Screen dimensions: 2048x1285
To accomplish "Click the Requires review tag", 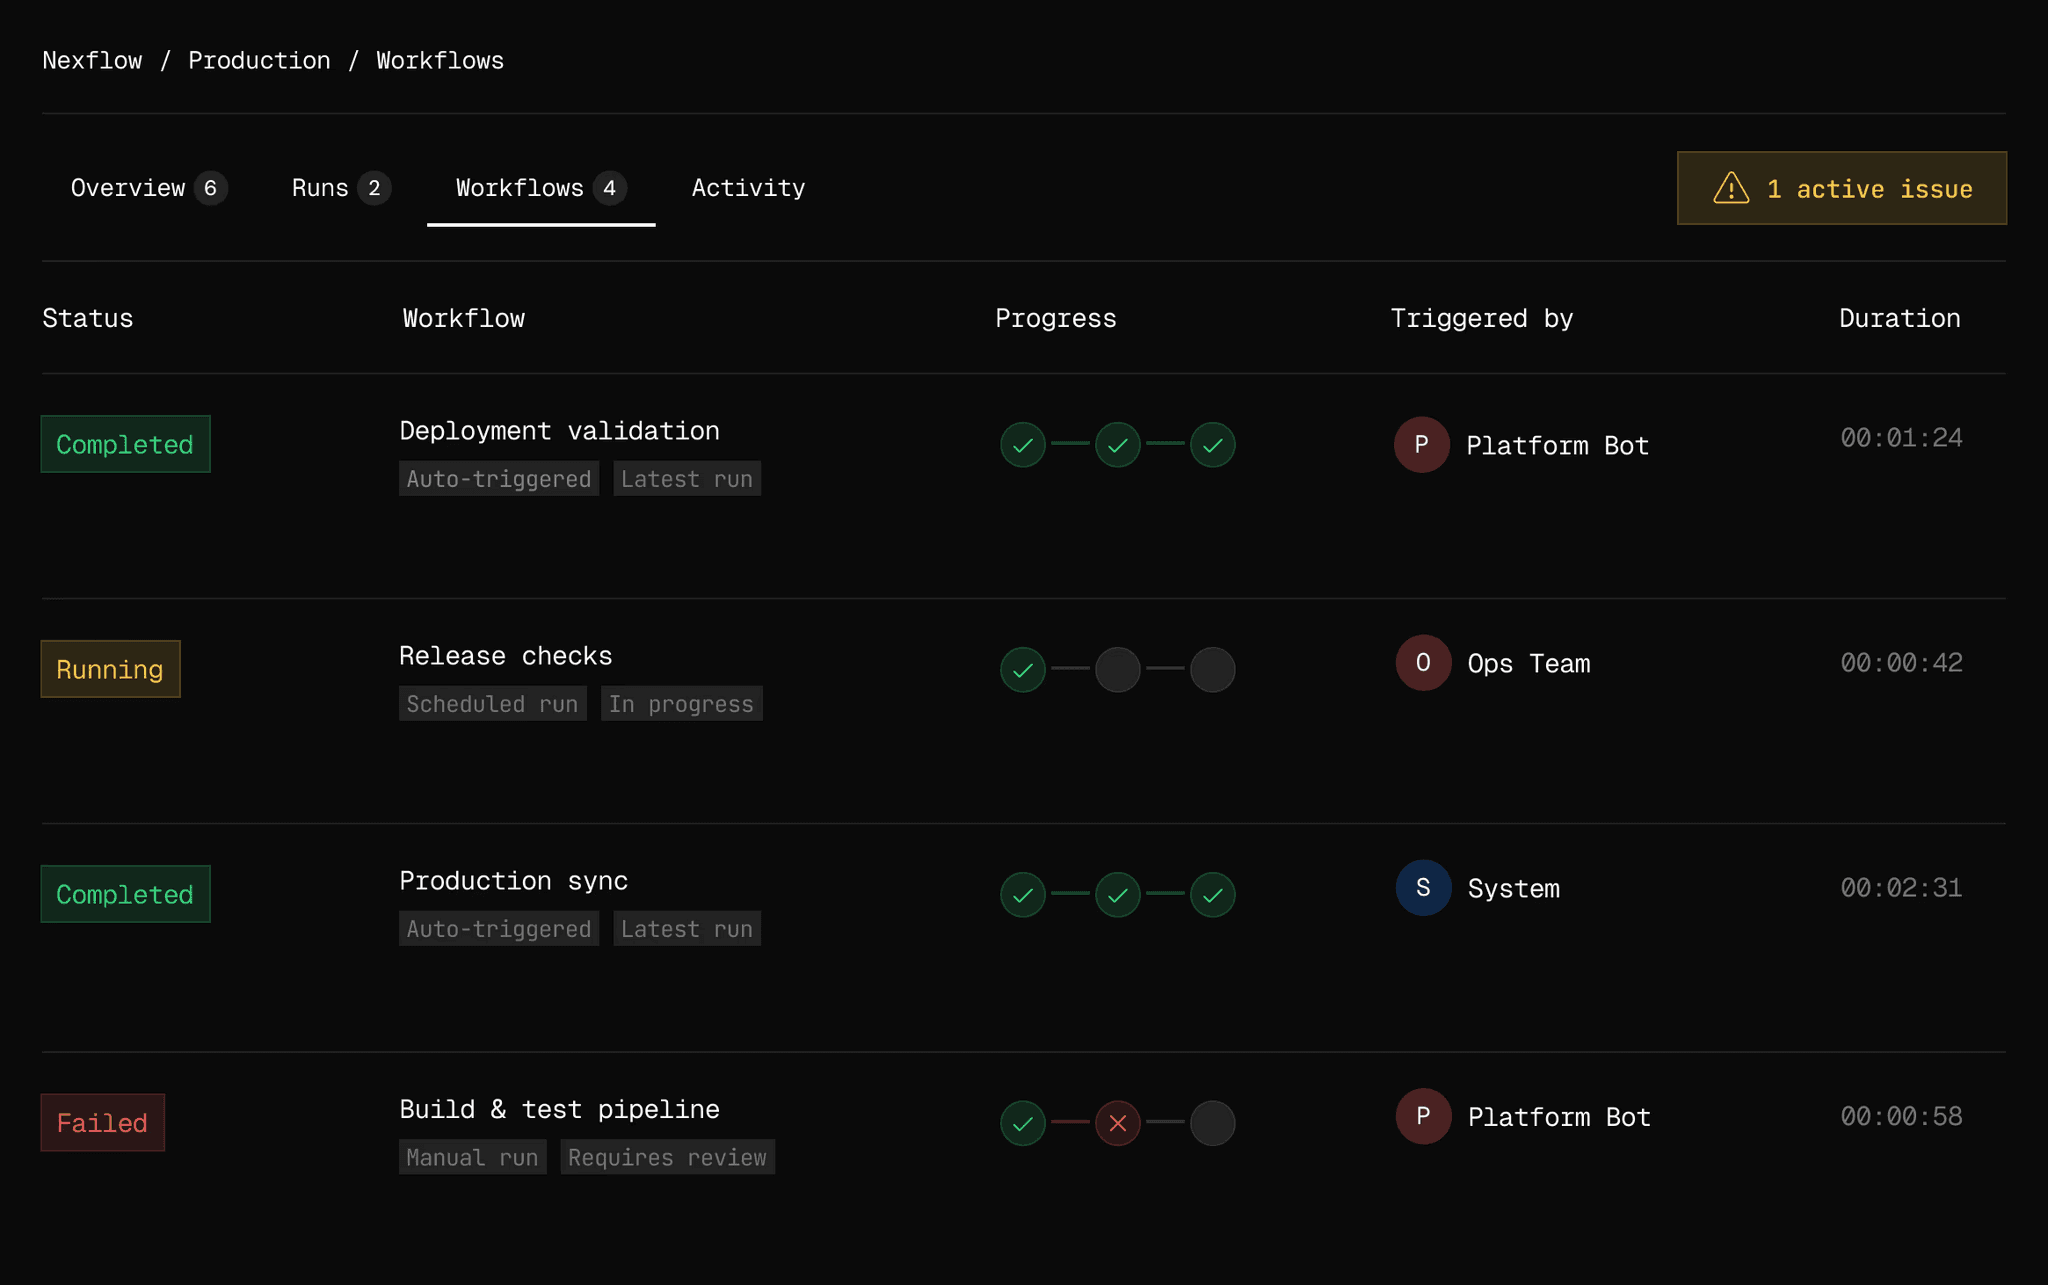I will coord(667,1158).
